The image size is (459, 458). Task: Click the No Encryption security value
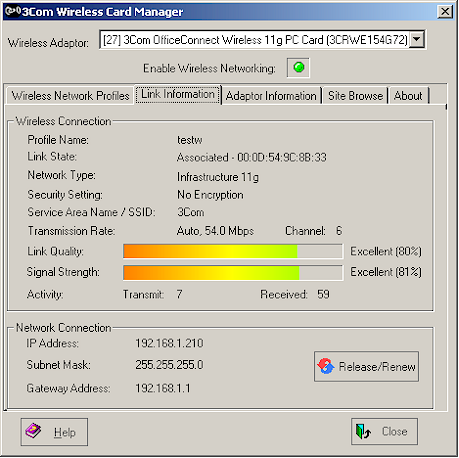210,195
